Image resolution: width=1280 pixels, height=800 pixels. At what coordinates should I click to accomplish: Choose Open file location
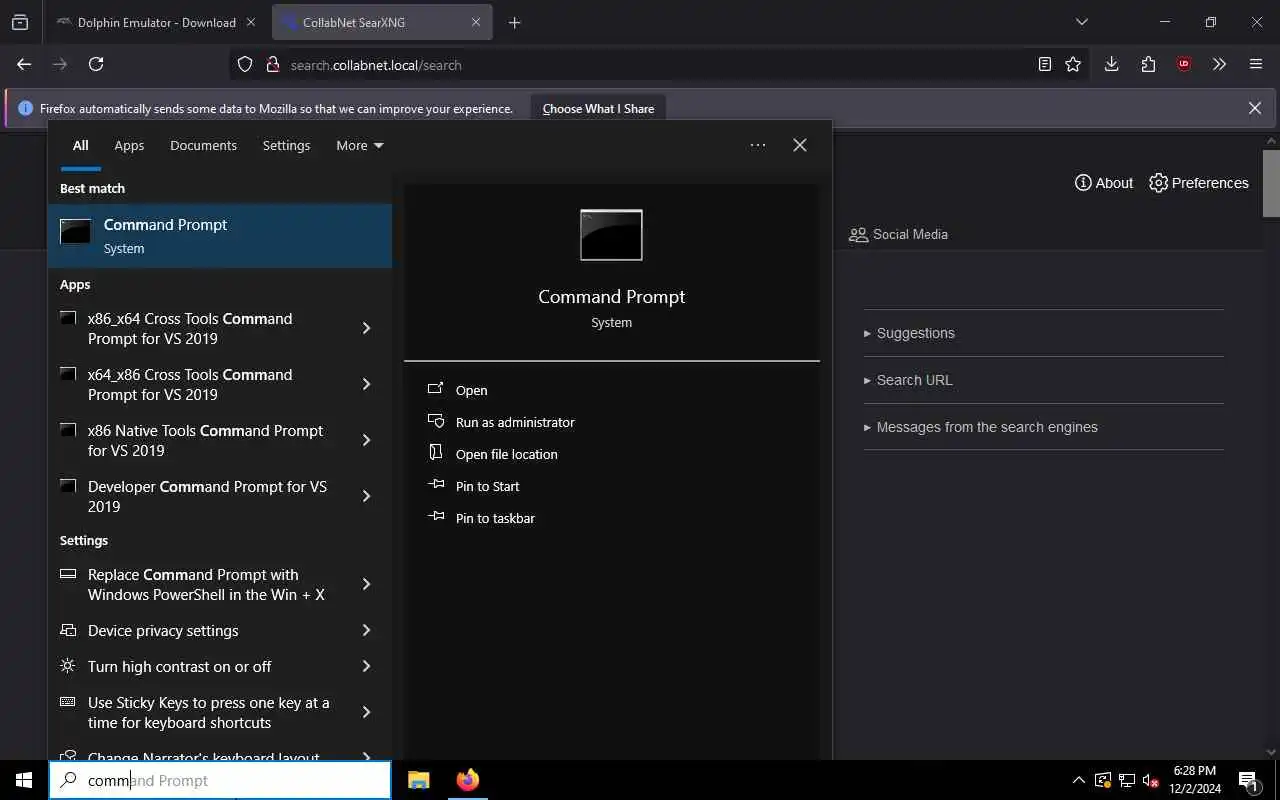(506, 454)
